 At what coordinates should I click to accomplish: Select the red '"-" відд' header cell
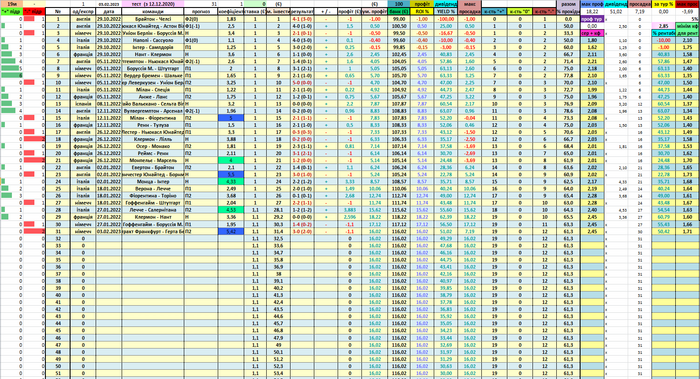[x=34, y=11]
